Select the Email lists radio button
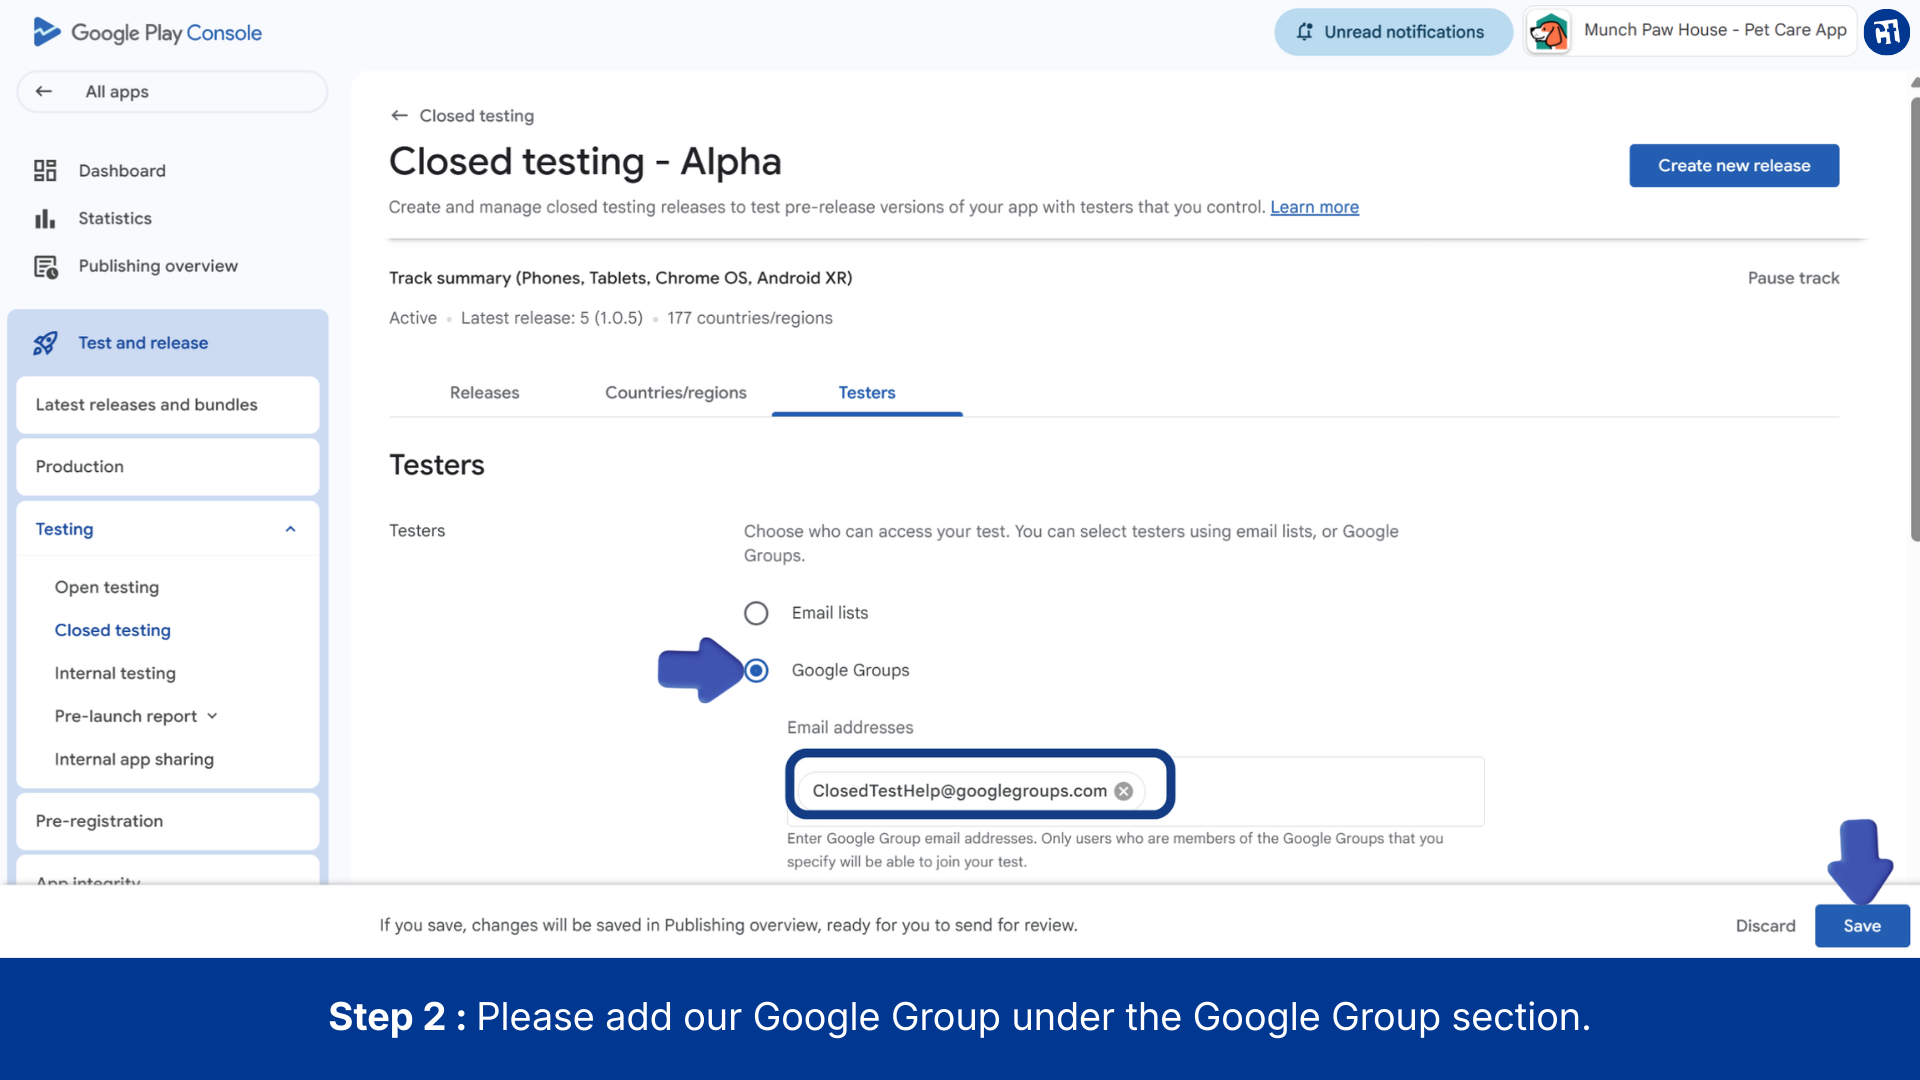This screenshot has height=1080, width=1920. coord(756,613)
